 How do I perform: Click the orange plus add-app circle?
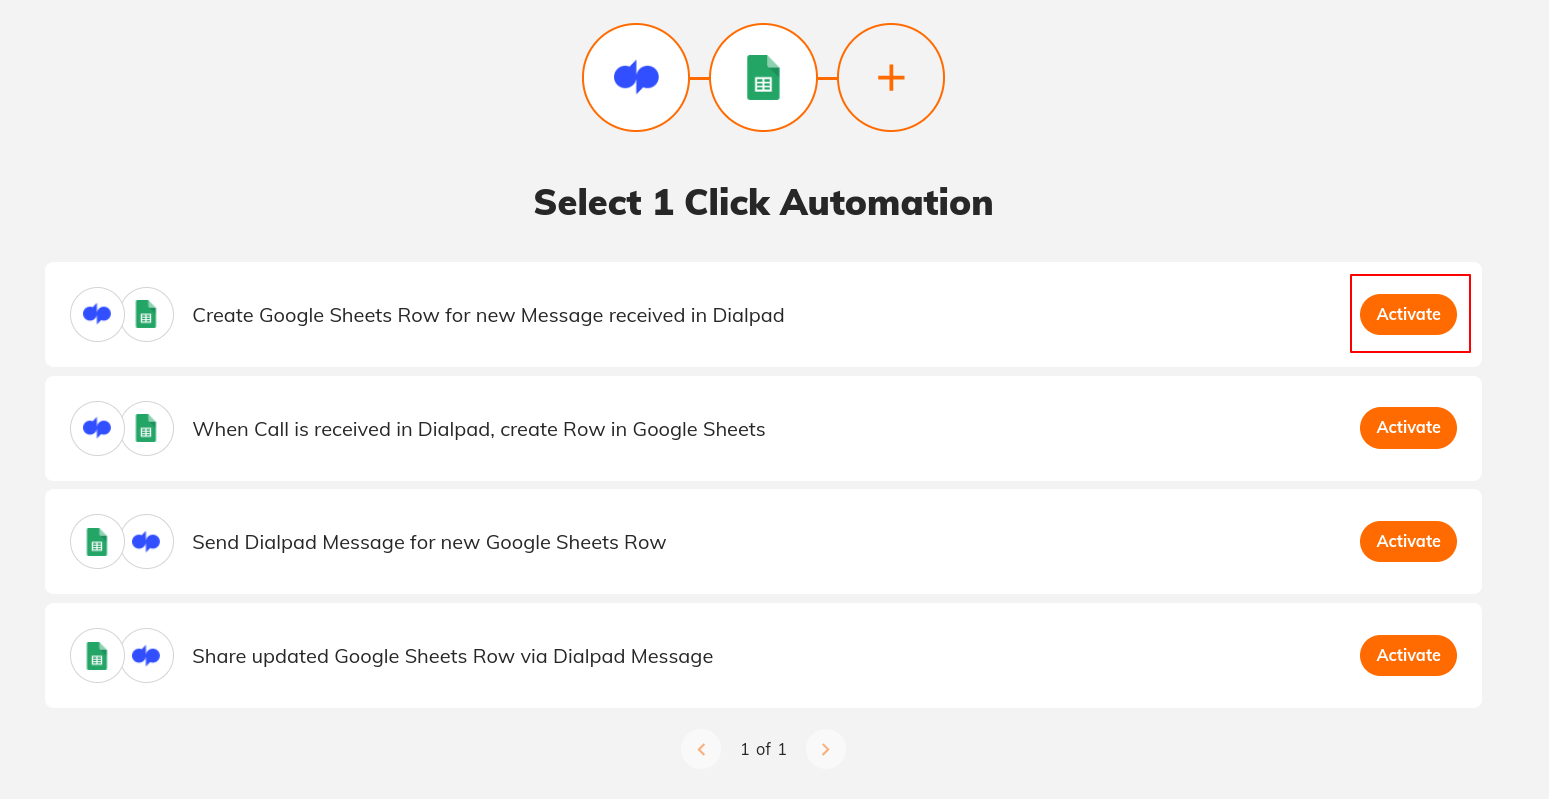click(891, 77)
